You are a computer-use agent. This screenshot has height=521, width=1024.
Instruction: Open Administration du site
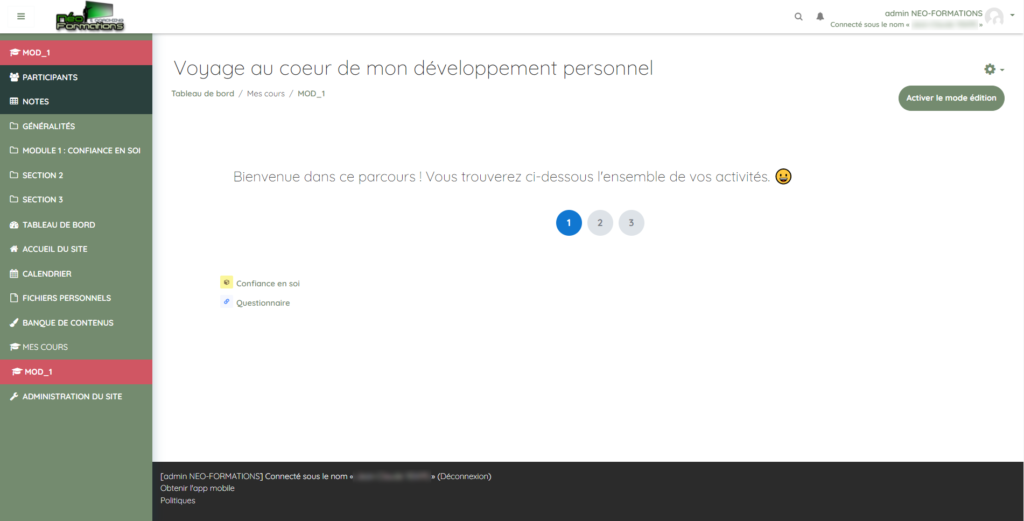click(x=76, y=396)
